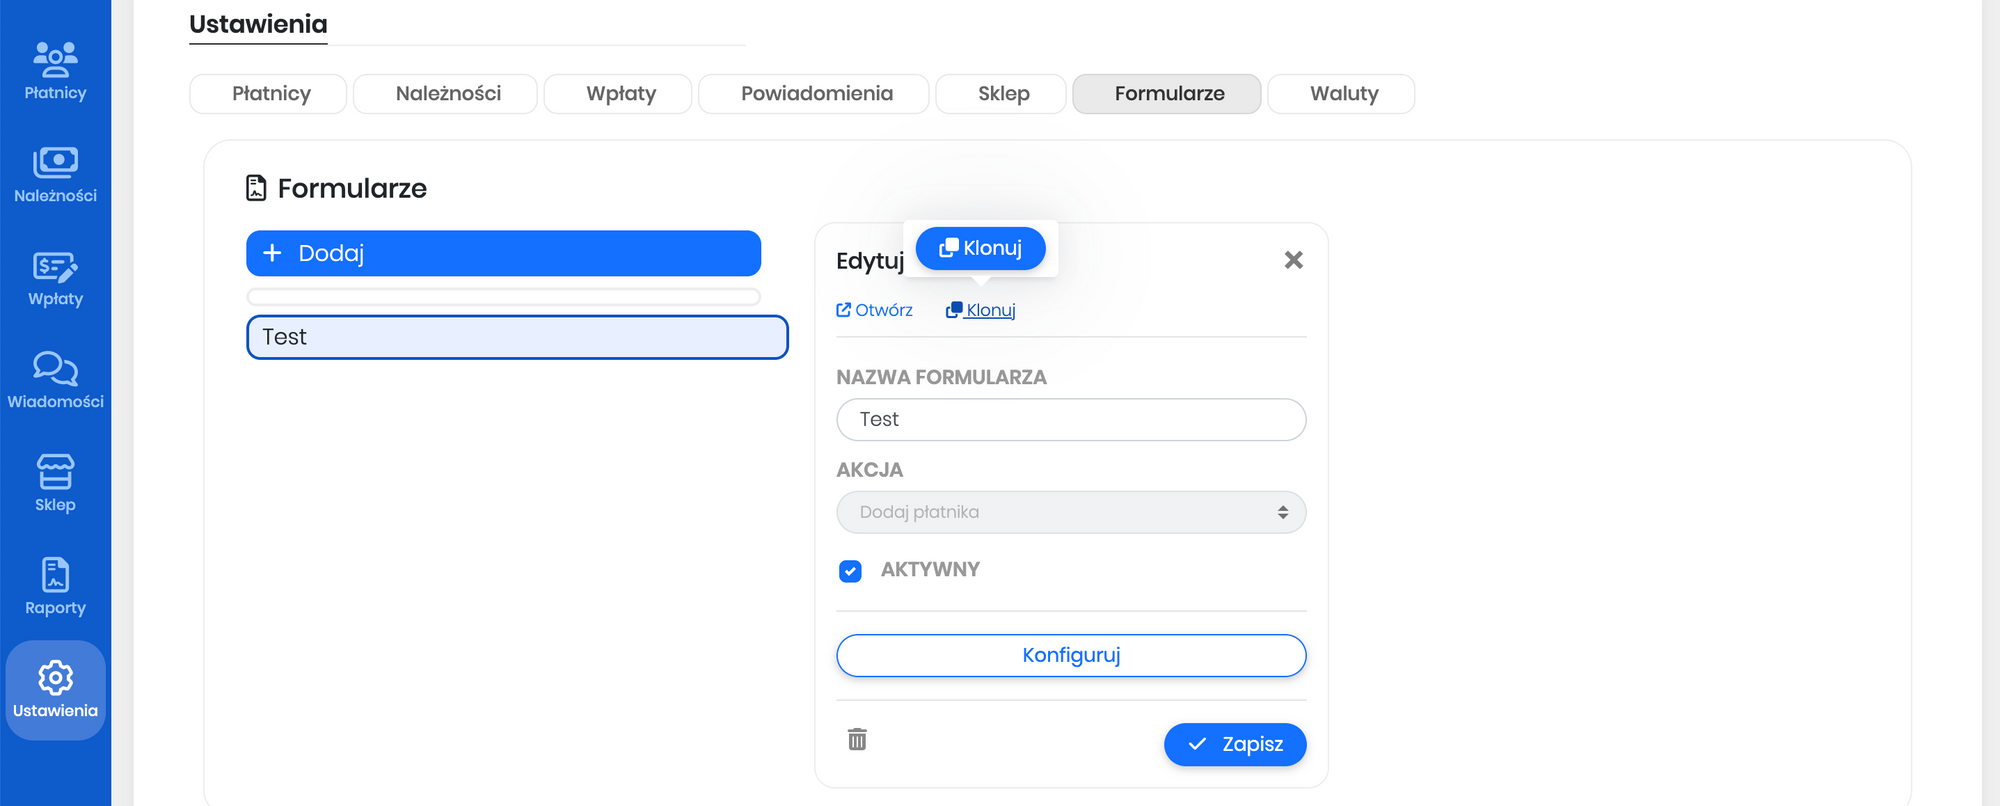This screenshot has width=2000, height=806.
Task: Open Wiadomości messages in sidebar
Action: [x=55, y=380]
